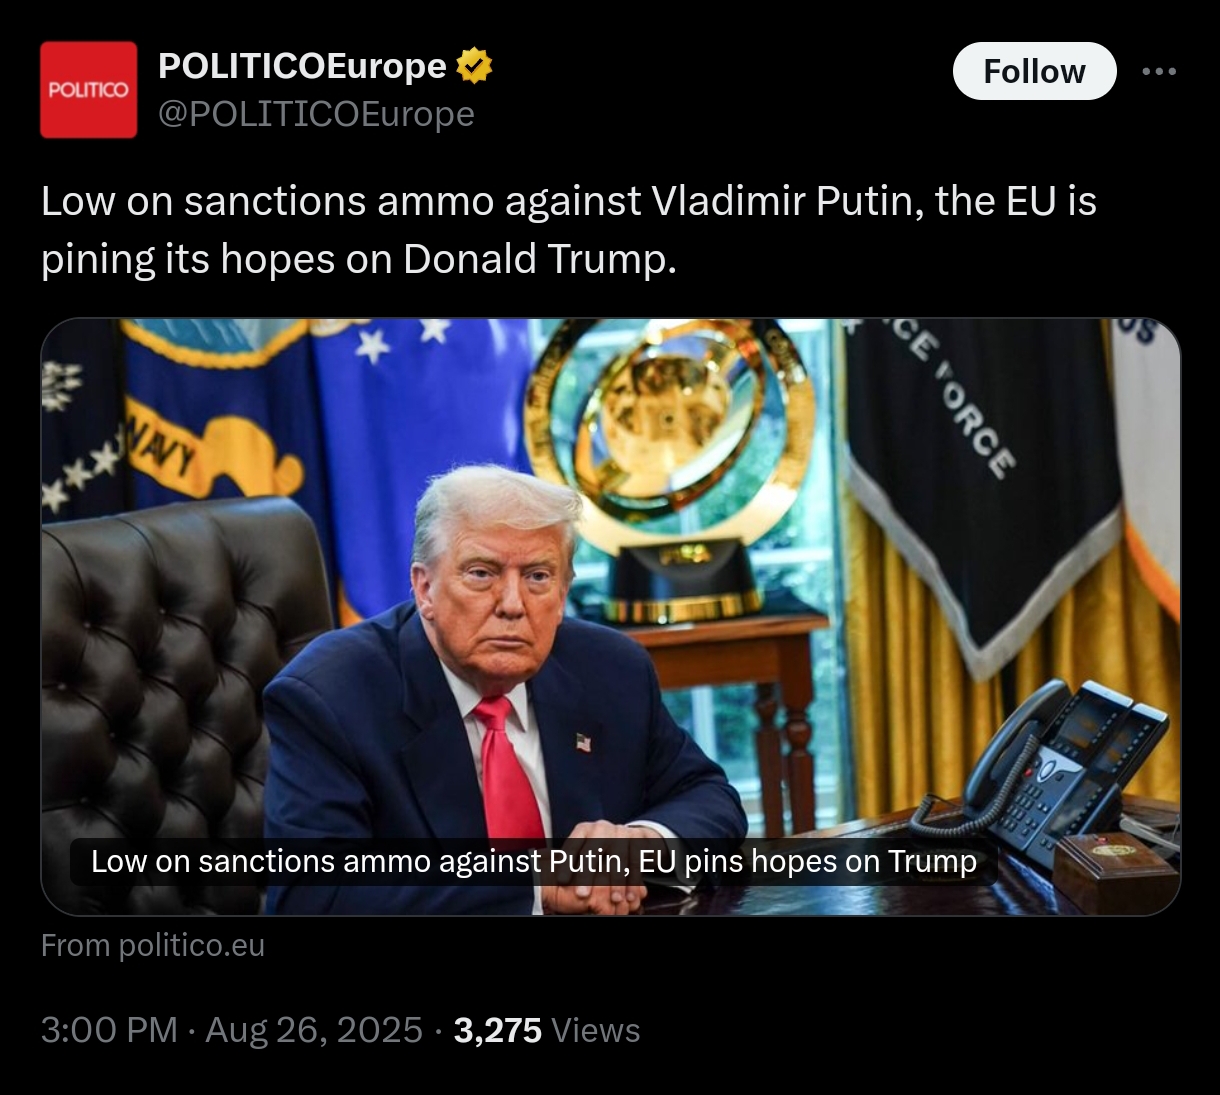
Task: Open the article card headline caption
Action: click(533, 862)
